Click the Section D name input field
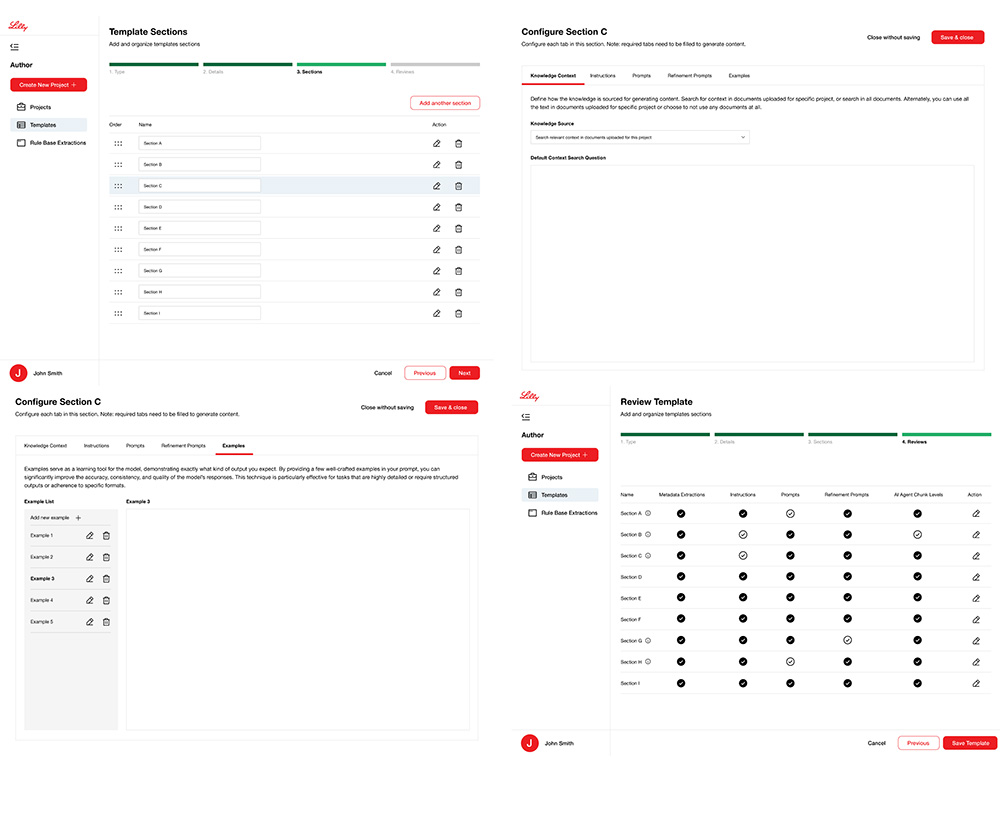This screenshot has height=818, width=1000. point(199,207)
